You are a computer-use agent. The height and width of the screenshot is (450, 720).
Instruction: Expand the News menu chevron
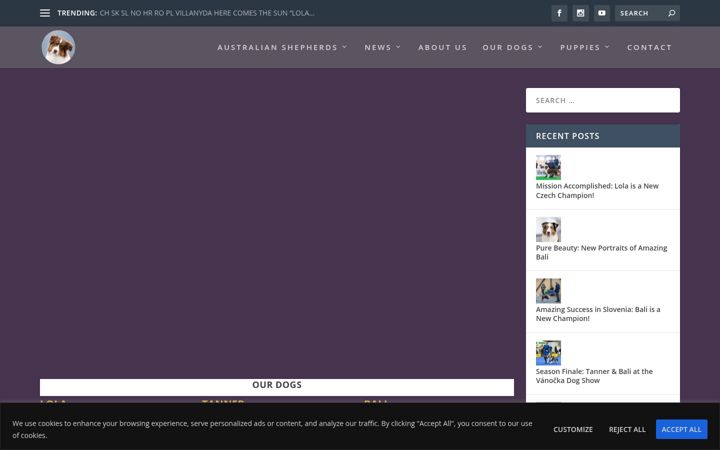(x=398, y=47)
